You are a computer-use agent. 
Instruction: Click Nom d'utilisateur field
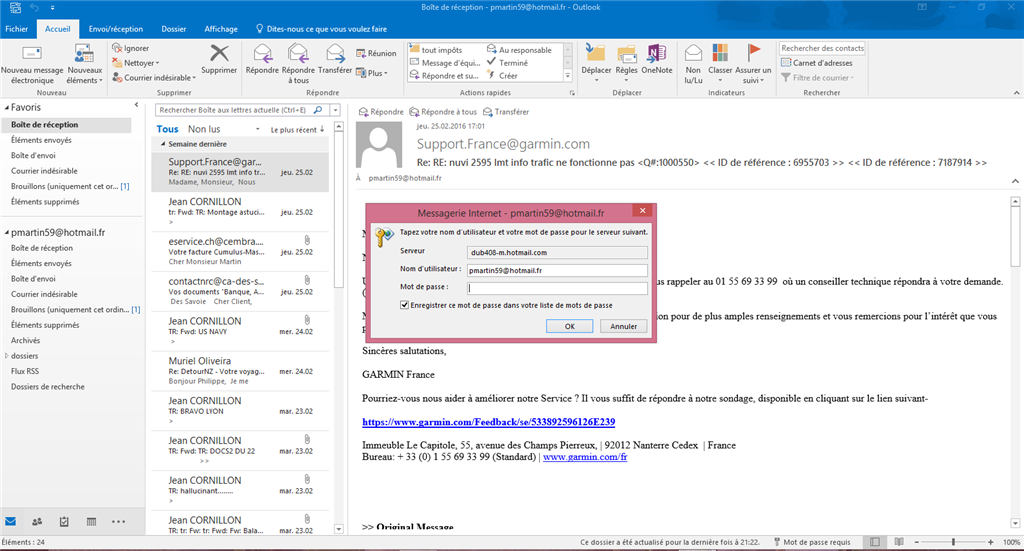coord(557,270)
